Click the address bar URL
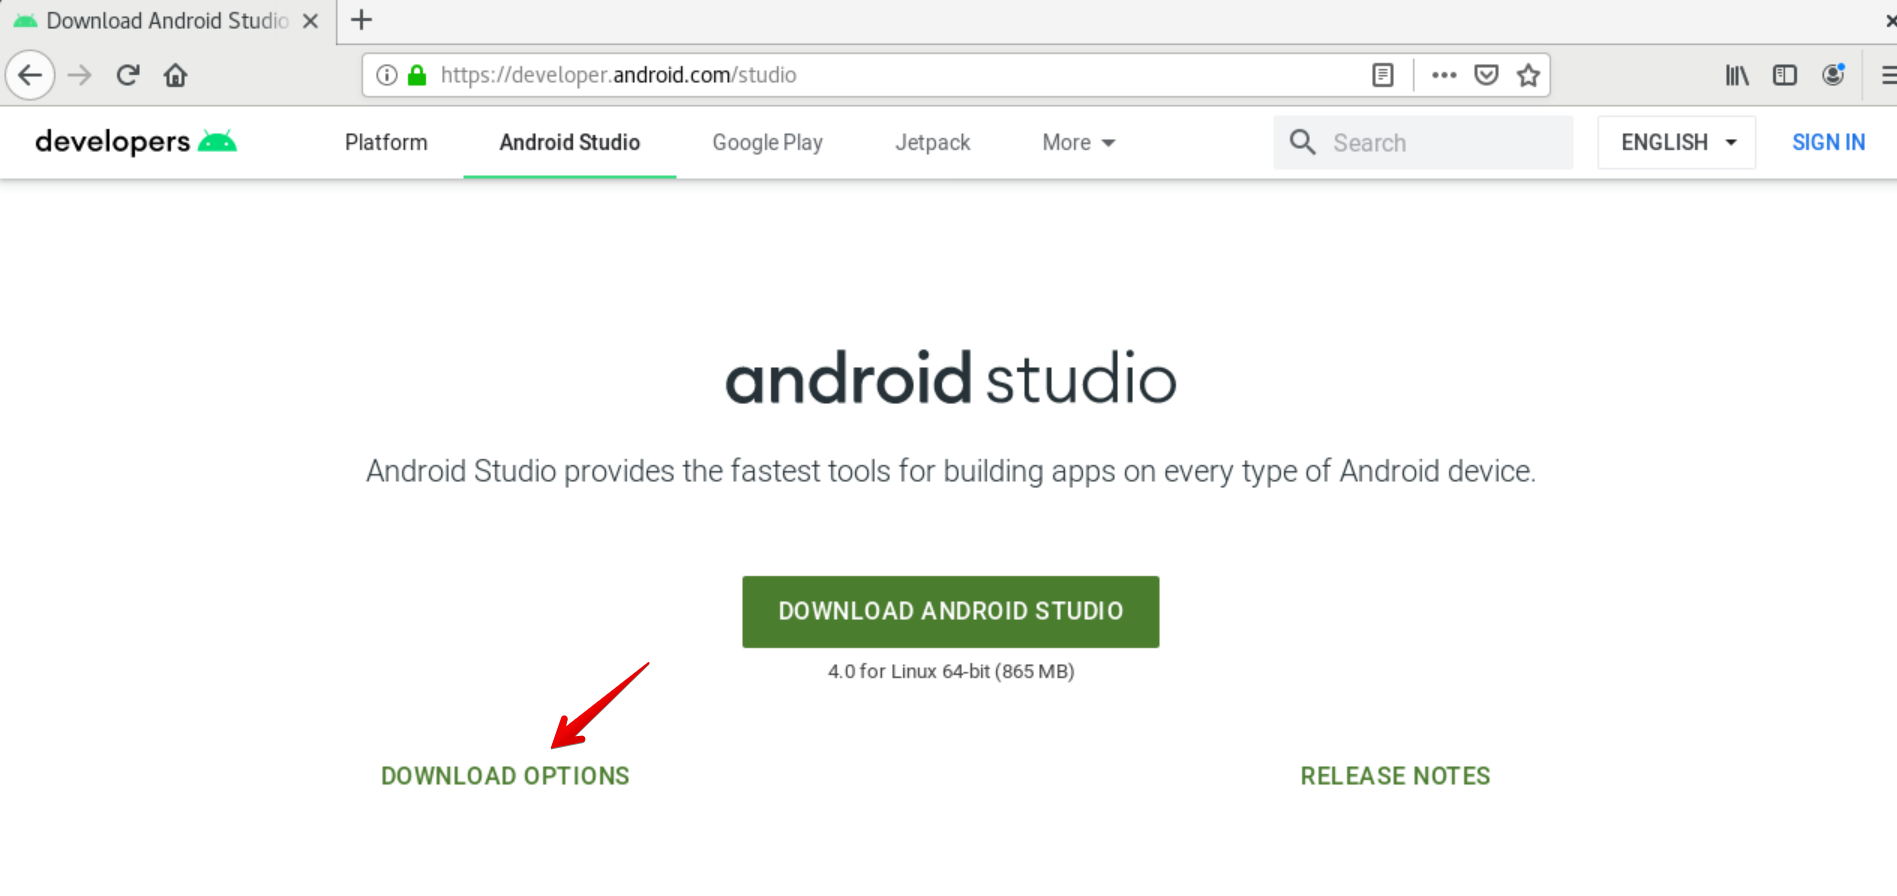Image resolution: width=1897 pixels, height=896 pixels. point(618,75)
